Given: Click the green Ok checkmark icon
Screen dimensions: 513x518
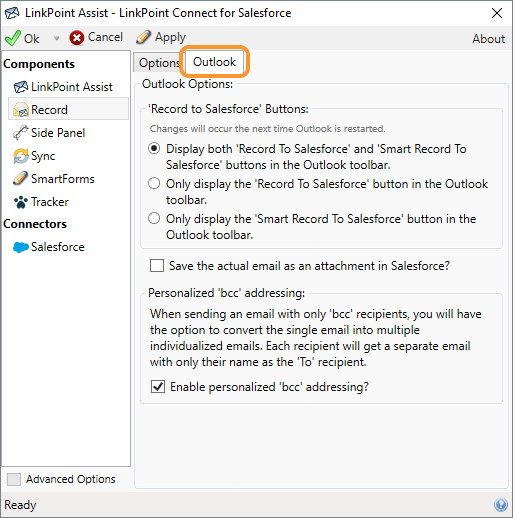Looking at the screenshot, I should (13, 38).
